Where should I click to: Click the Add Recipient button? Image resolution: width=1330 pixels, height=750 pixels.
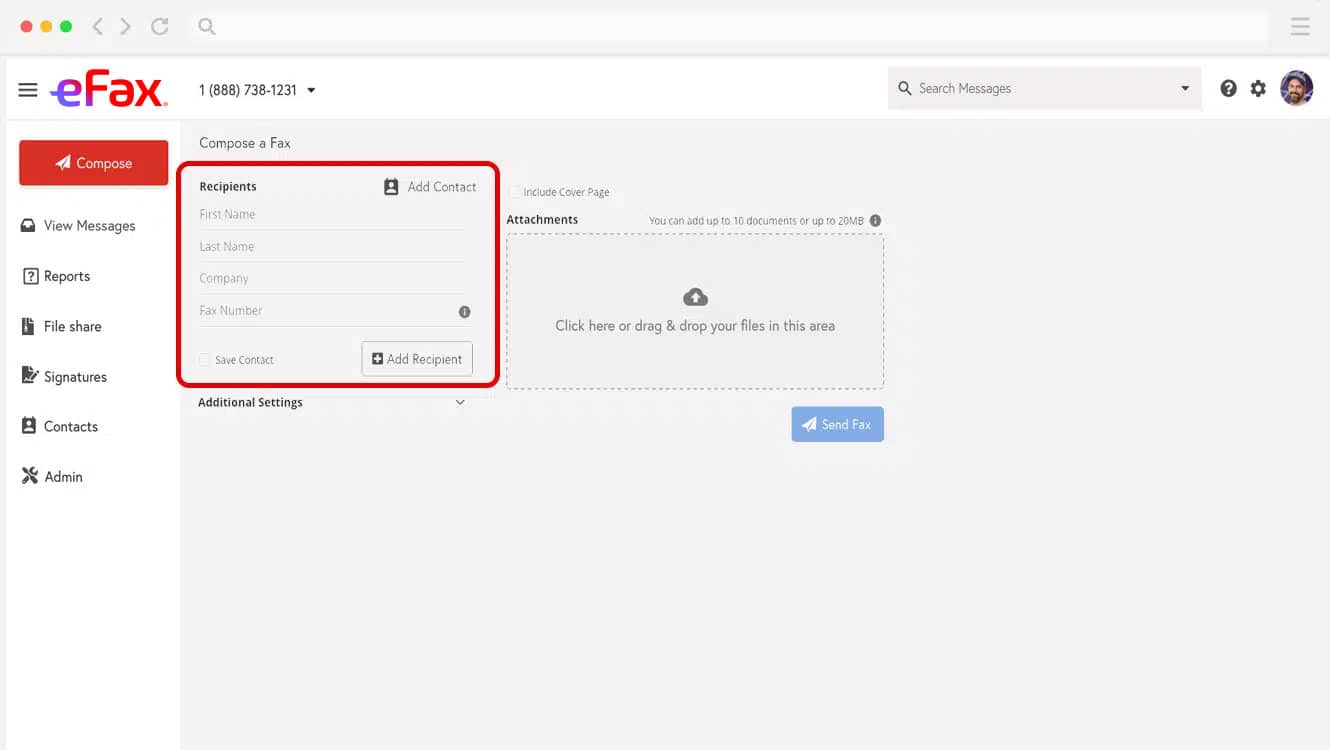416,358
